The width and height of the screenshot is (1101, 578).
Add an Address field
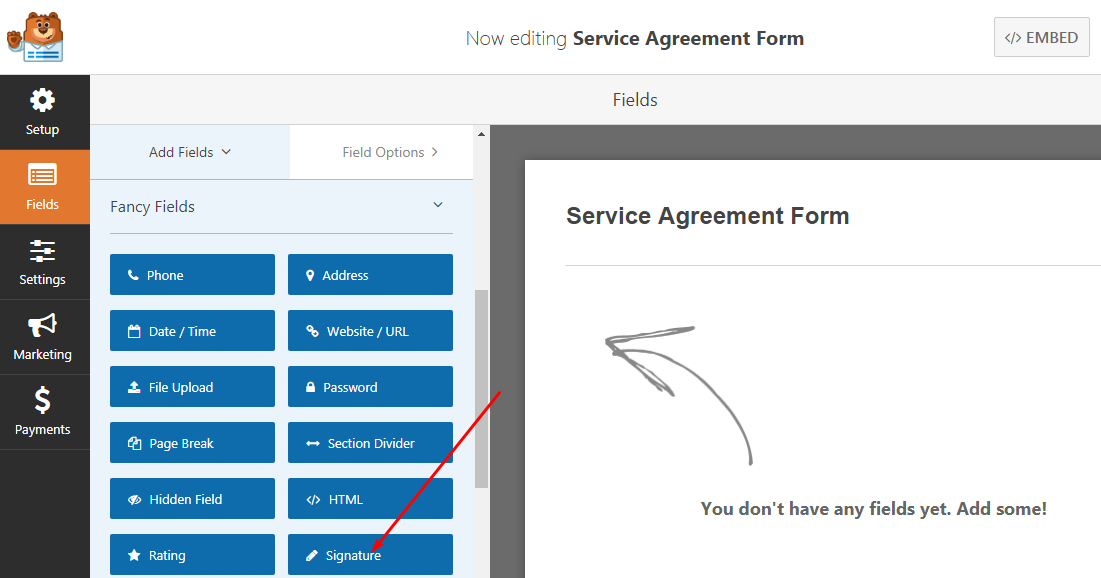point(370,275)
